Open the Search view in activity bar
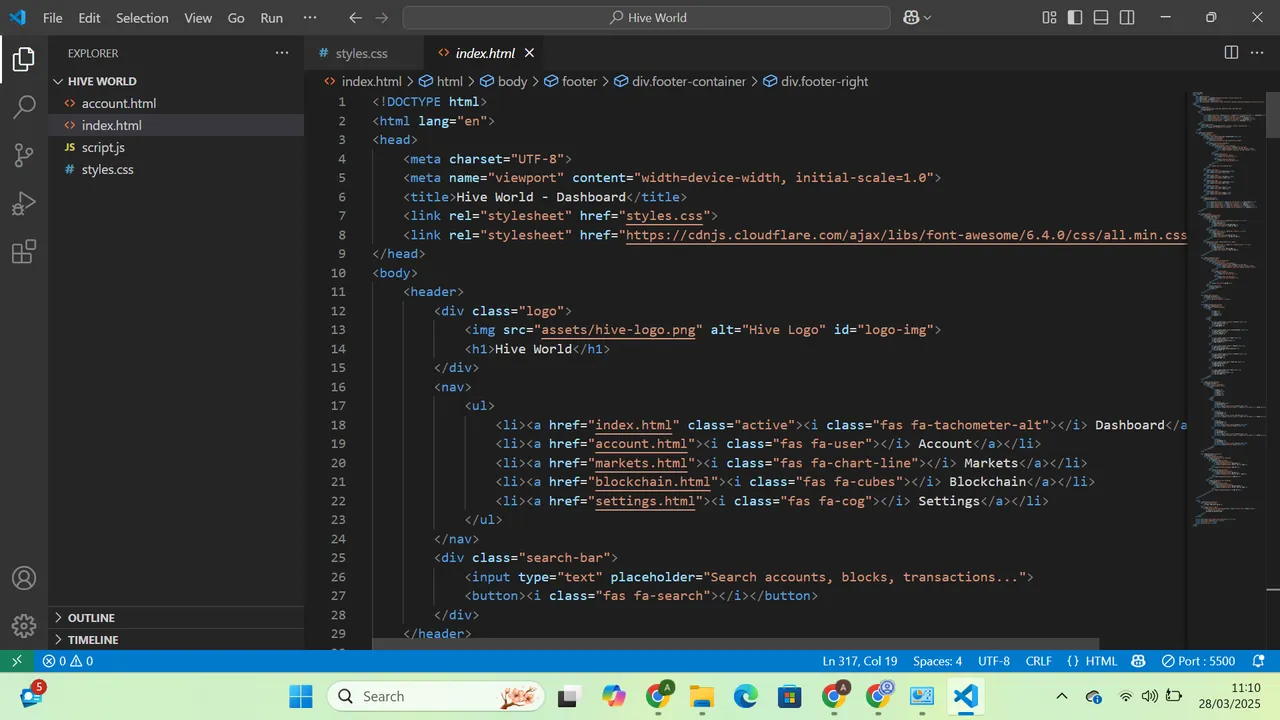The image size is (1280, 720). click(x=24, y=107)
